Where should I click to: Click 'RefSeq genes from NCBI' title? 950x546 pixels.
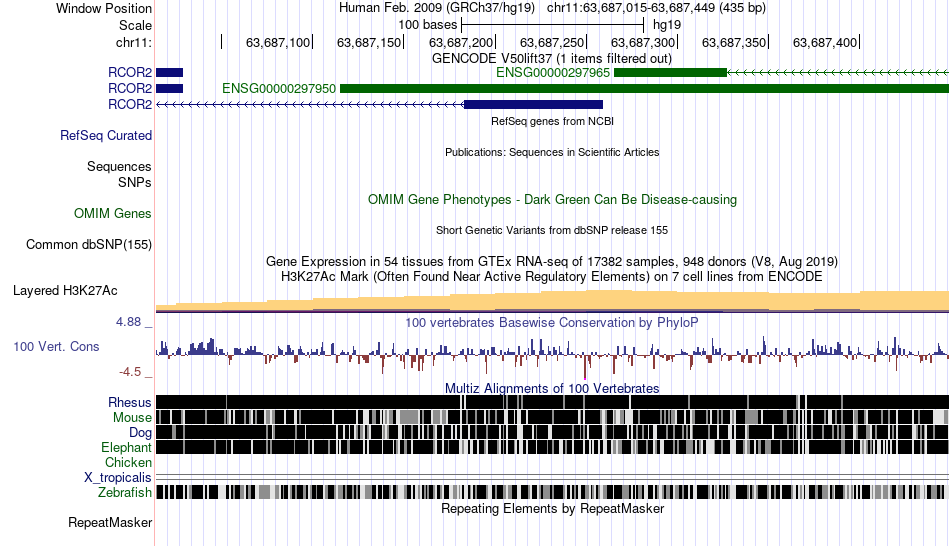553,121
